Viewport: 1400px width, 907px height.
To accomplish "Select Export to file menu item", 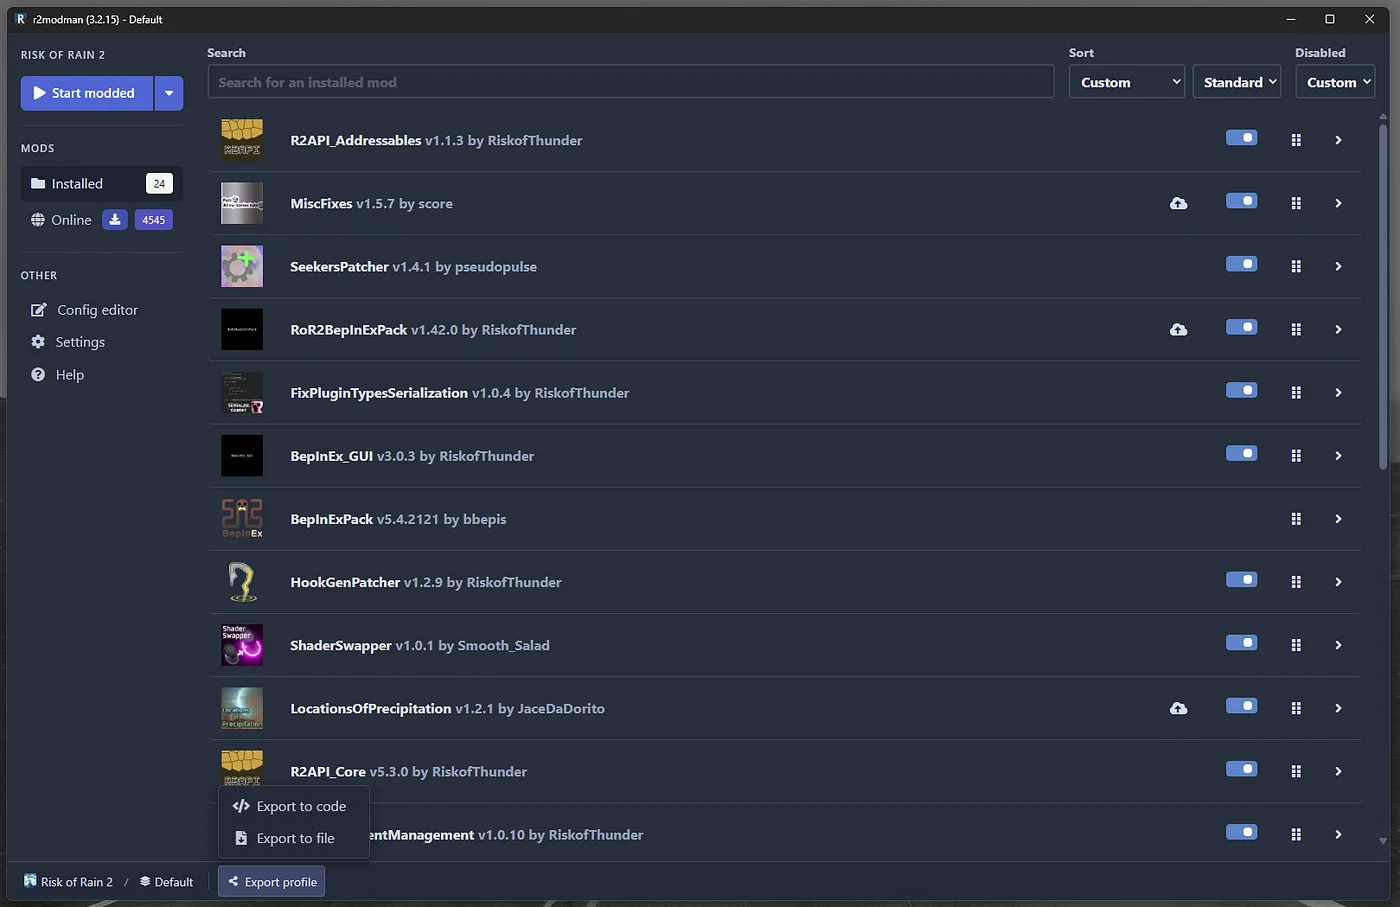I will pyautogui.click(x=294, y=838).
